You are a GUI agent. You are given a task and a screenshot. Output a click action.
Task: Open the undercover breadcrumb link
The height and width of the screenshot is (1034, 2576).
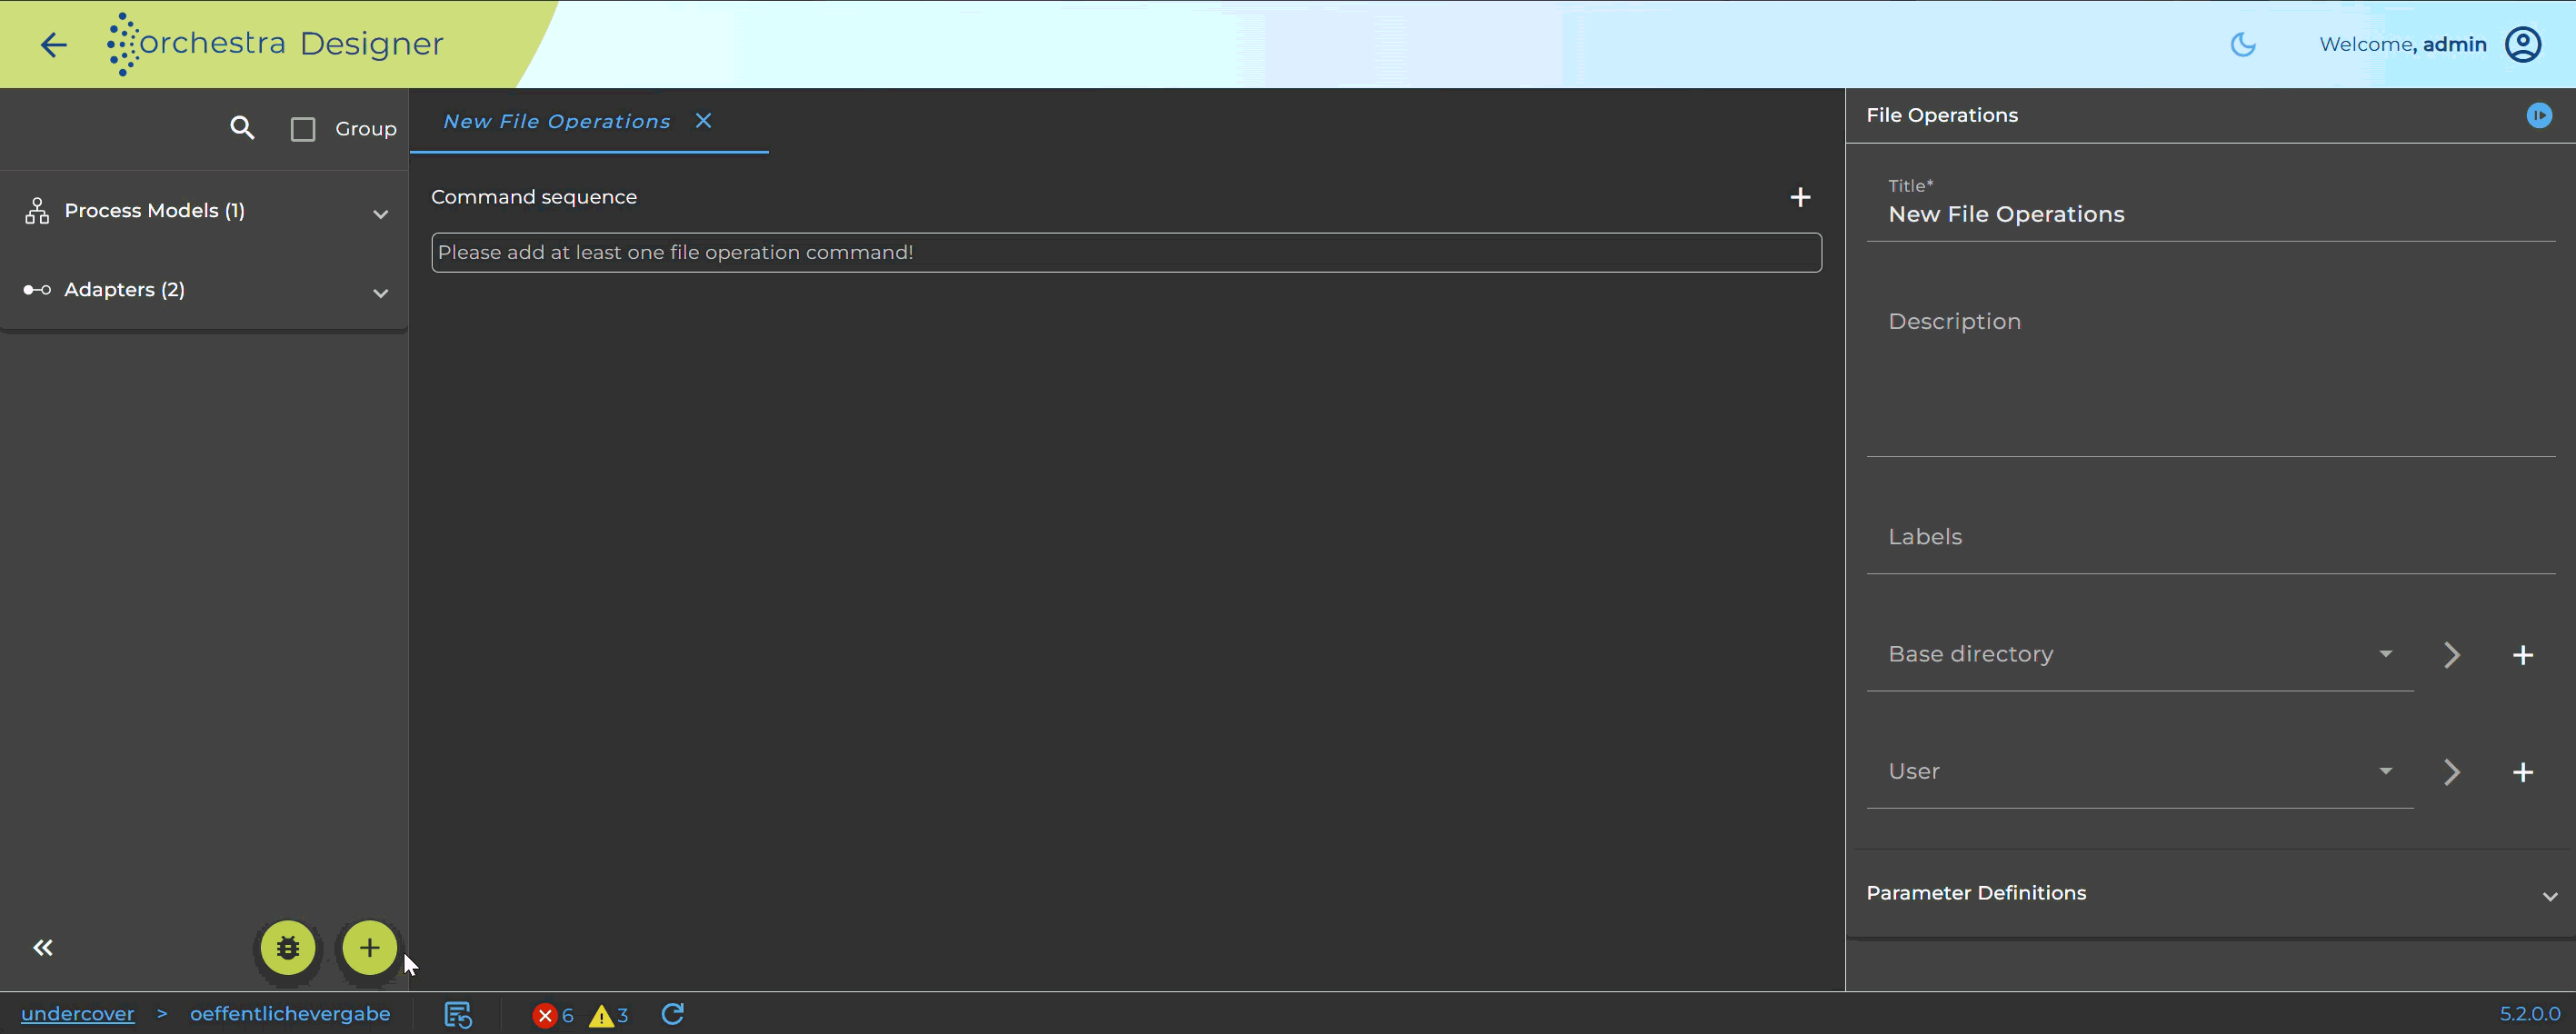[x=78, y=1013]
